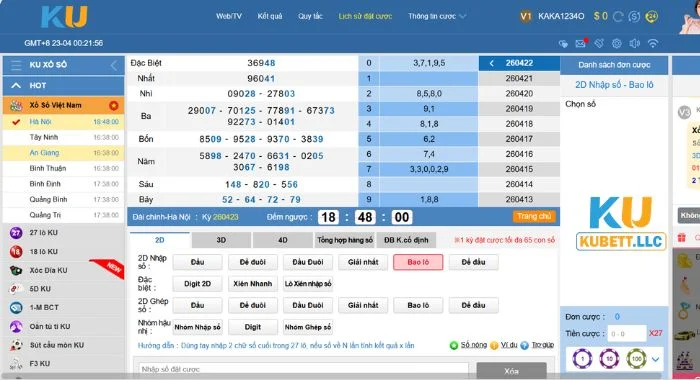This screenshot has height=380, width=700.
Task: Open the F3 KU game
Action: click(x=63, y=364)
